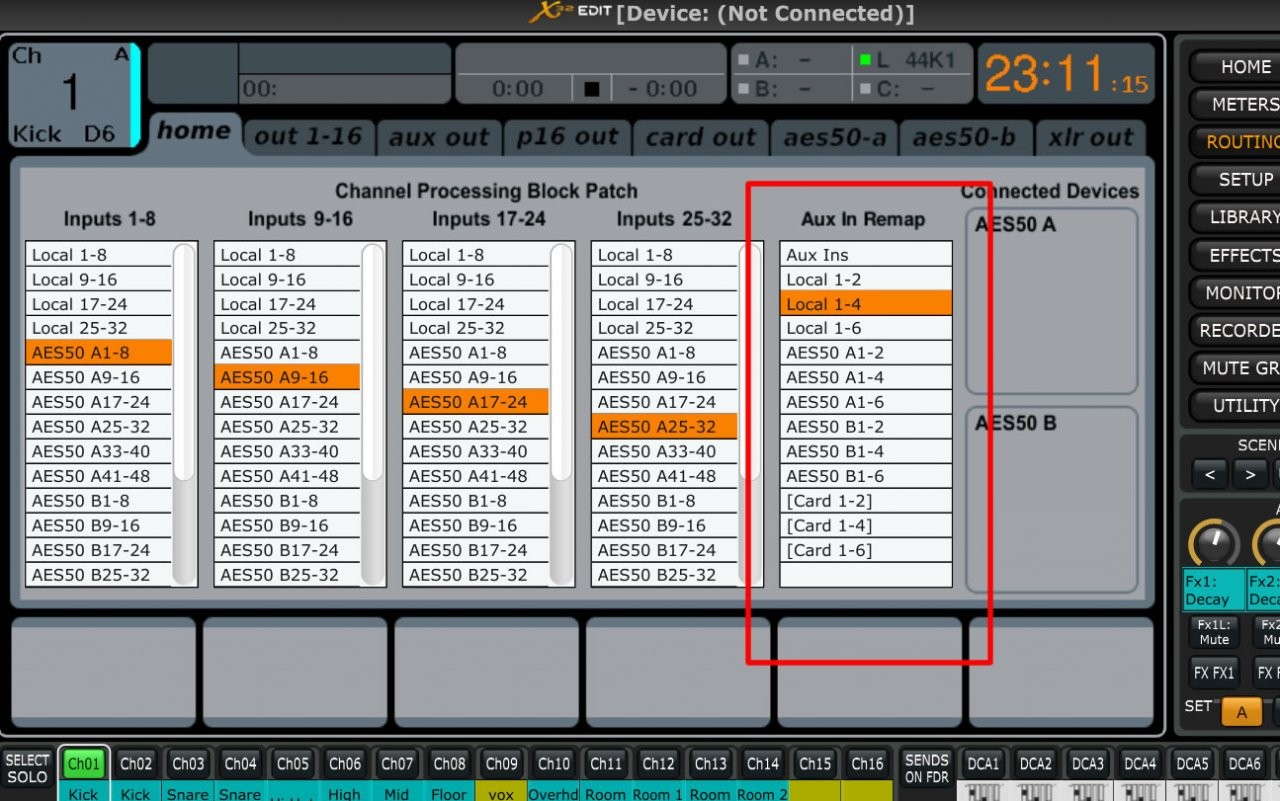Select channel Ch05 button
The image size is (1280, 801).
(293, 764)
